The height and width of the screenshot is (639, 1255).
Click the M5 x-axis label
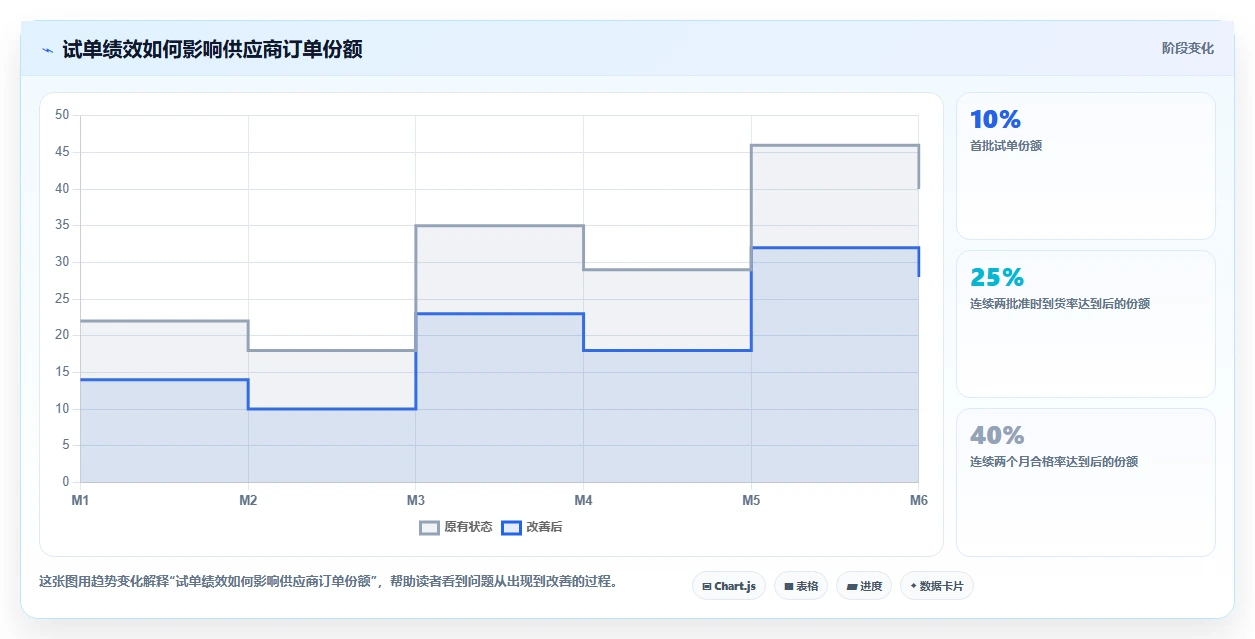pyautogui.click(x=751, y=500)
